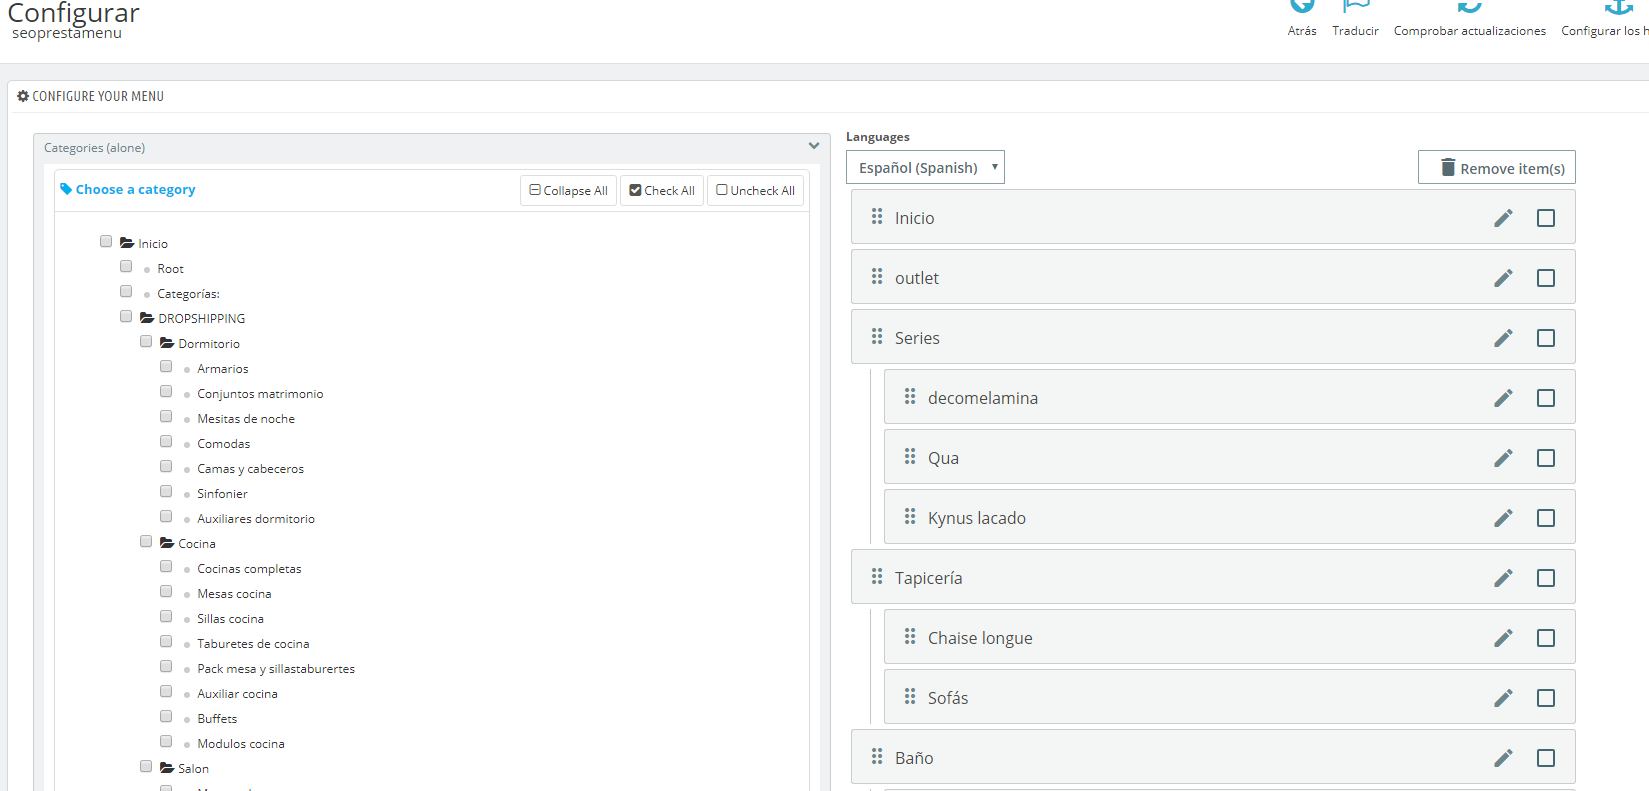The height and width of the screenshot is (791, 1649).
Task: Click Comprobar actualizaciones refresh icon
Action: click(1469, 6)
